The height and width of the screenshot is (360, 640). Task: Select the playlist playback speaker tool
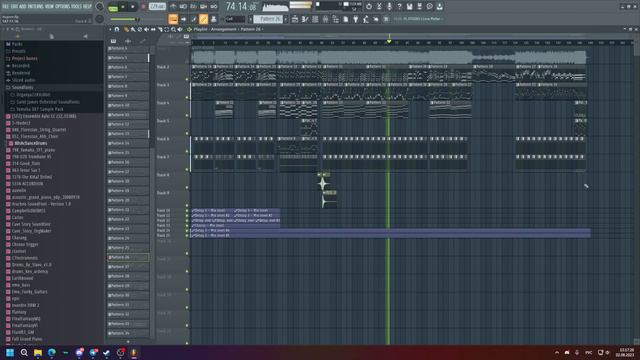click(180, 29)
